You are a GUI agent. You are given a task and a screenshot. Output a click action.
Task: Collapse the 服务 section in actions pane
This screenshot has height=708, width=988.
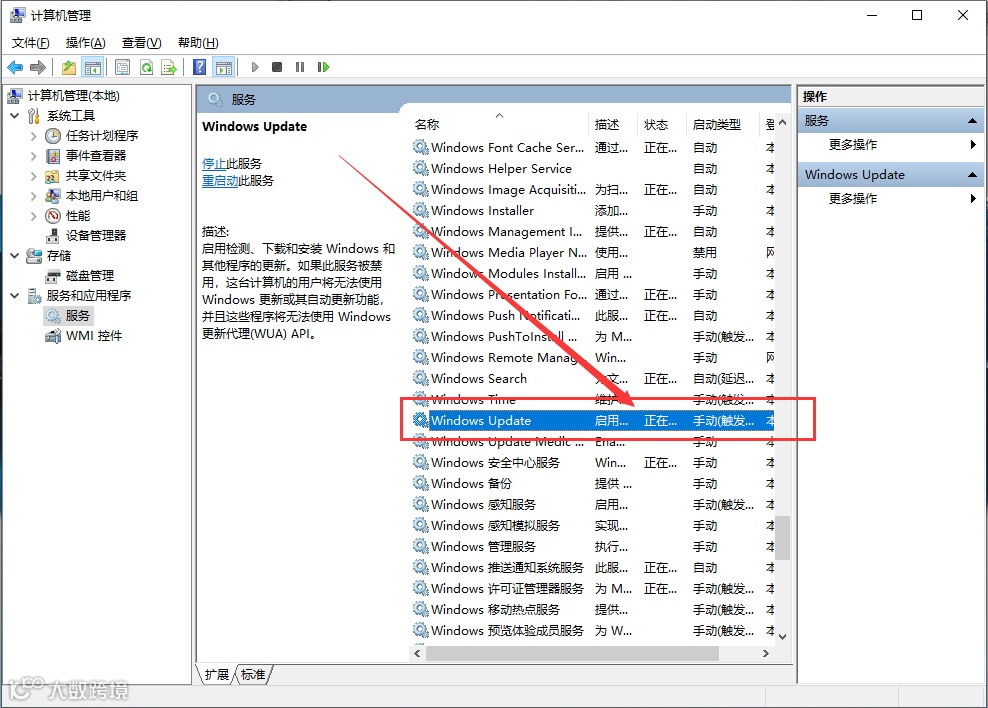972,120
